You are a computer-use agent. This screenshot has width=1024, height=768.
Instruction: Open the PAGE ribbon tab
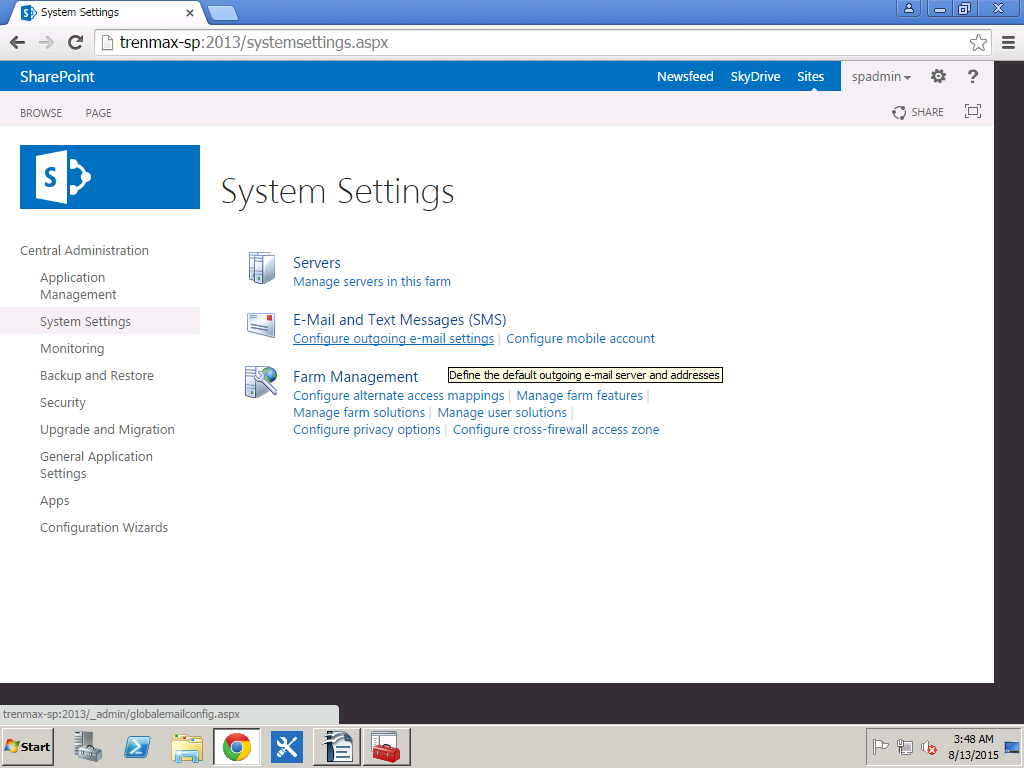[x=98, y=113]
